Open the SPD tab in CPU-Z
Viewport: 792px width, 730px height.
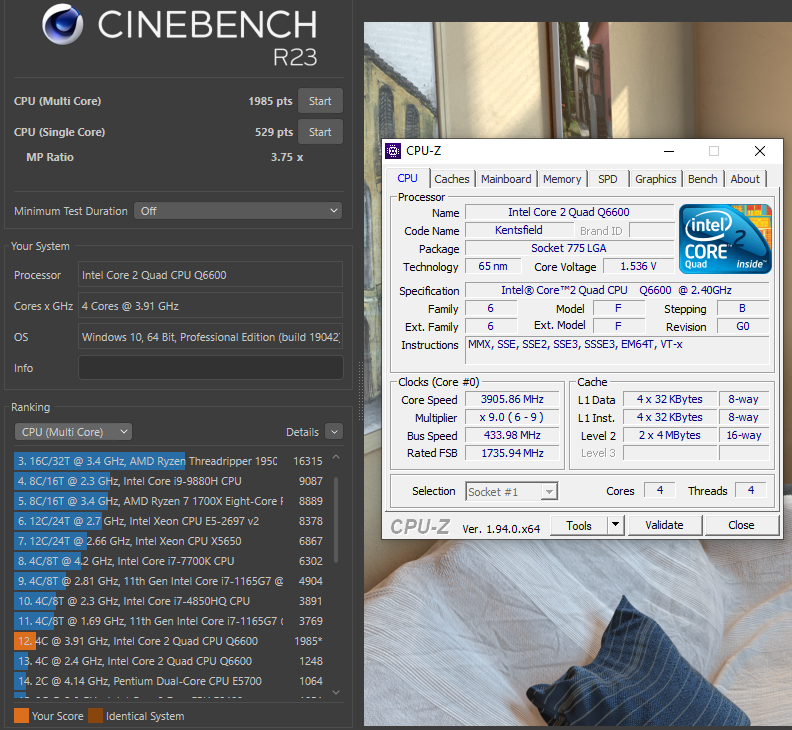[608, 179]
